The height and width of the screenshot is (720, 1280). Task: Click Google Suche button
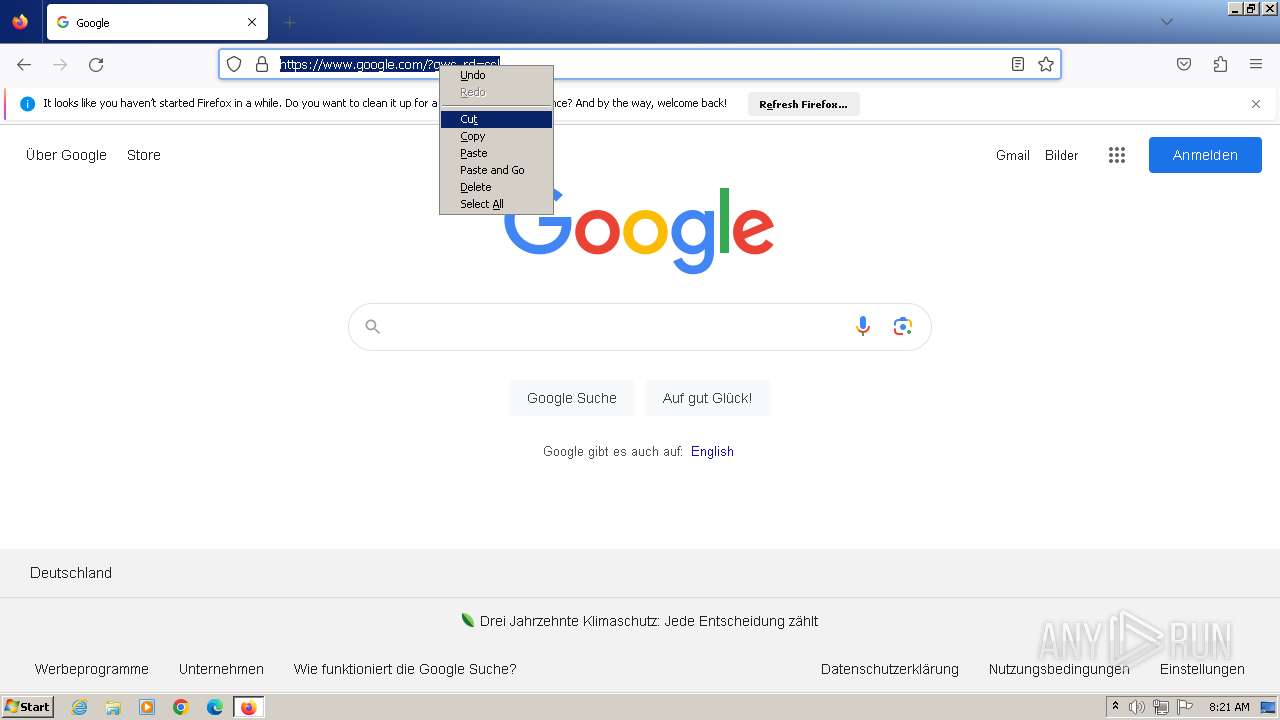pos(572,398)
